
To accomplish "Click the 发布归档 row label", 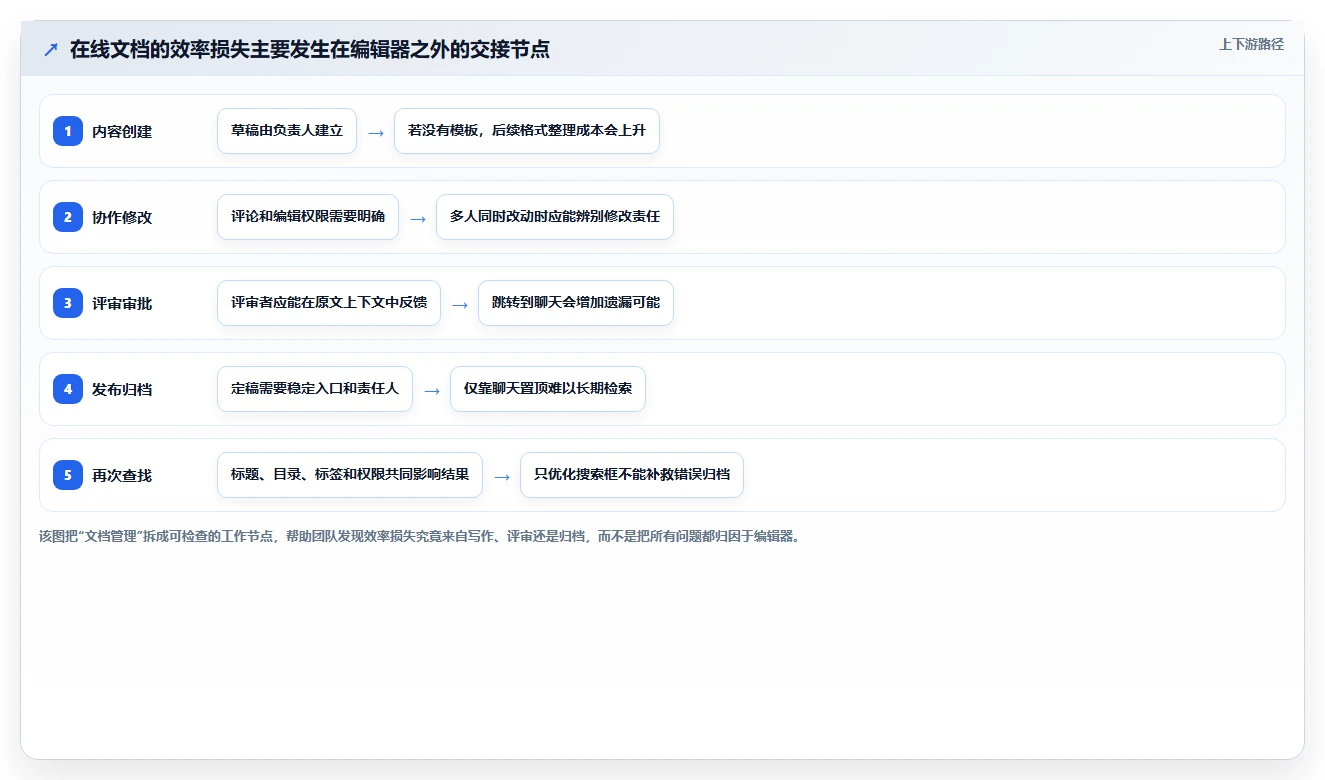I will [x=122, y=389].
